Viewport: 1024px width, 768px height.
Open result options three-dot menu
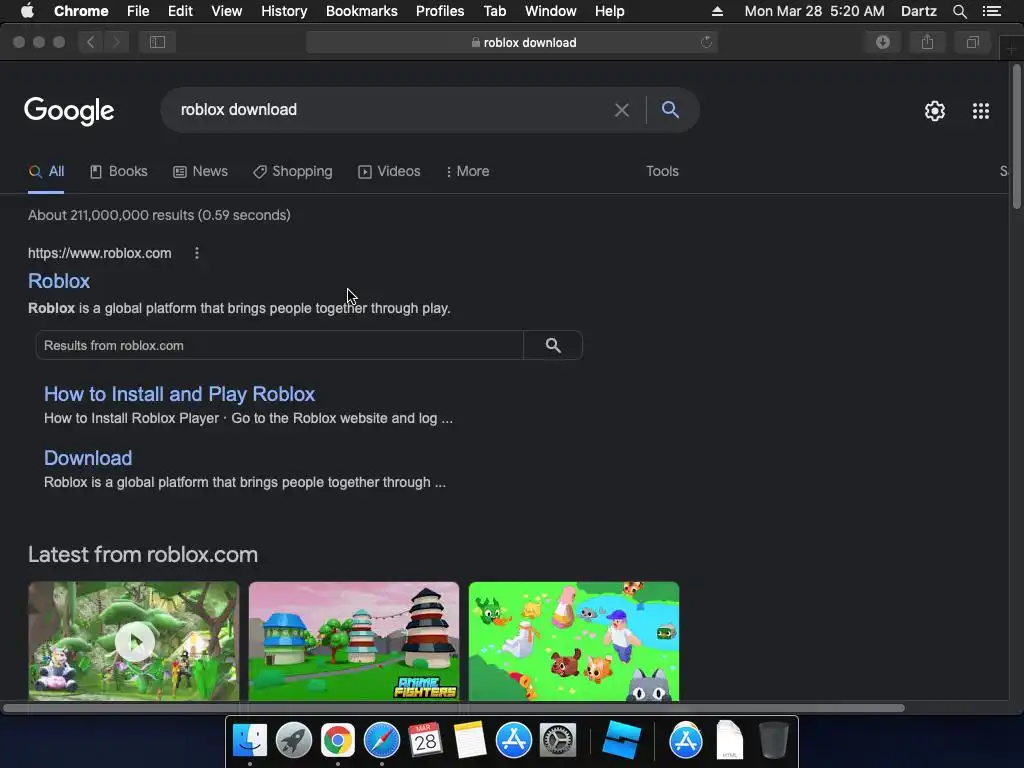tap(197, 253)
